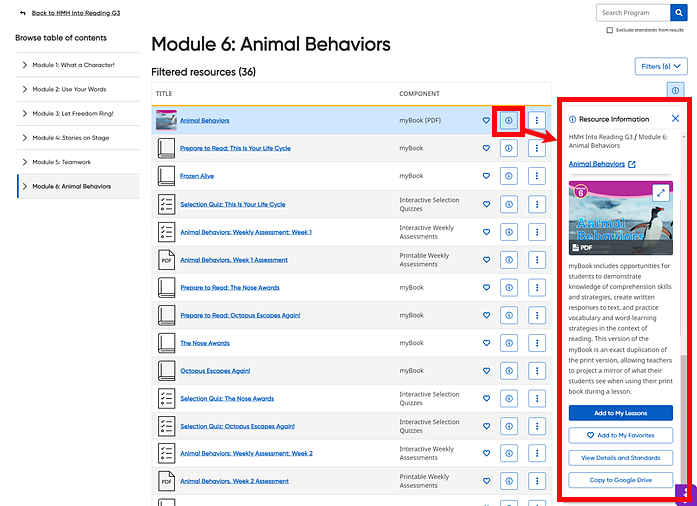The image size is (697, 506).
Task: Click Copy to Google Drive button
Action: coord(621,480)
